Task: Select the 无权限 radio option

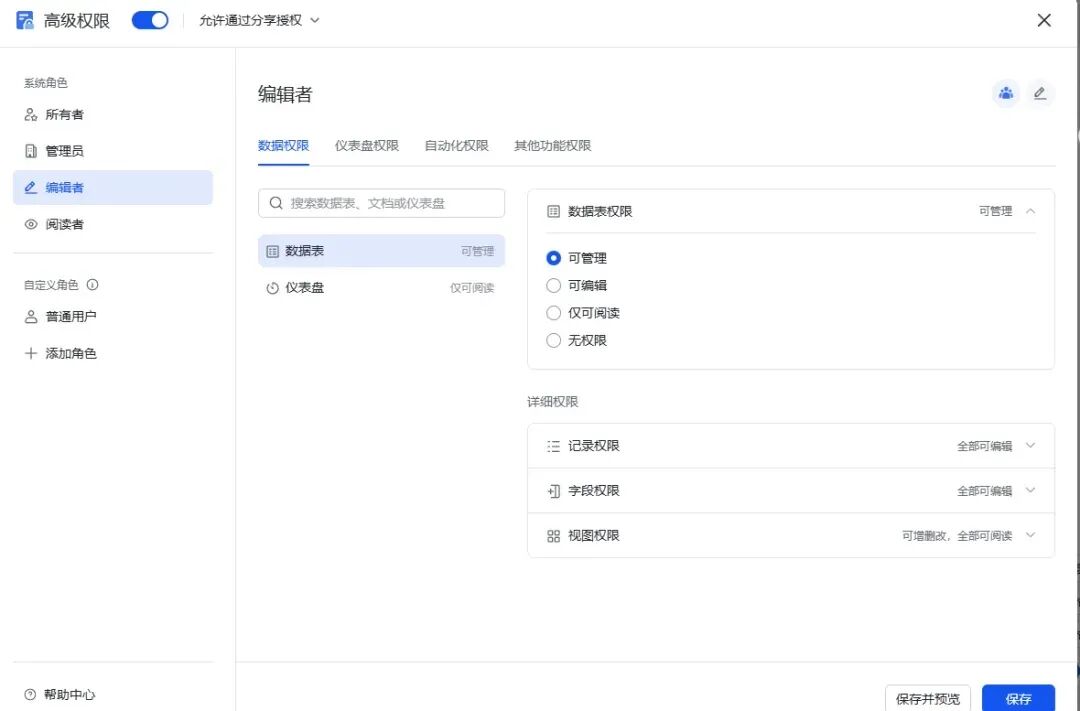Action: click(x=554, y=341)
